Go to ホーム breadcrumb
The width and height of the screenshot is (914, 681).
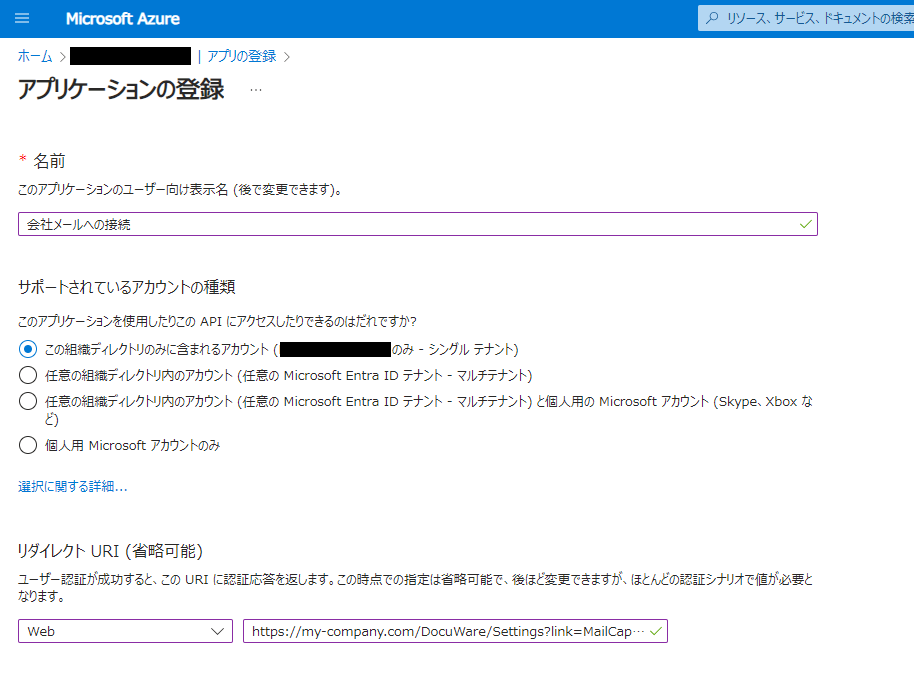[x=34, y=56]
